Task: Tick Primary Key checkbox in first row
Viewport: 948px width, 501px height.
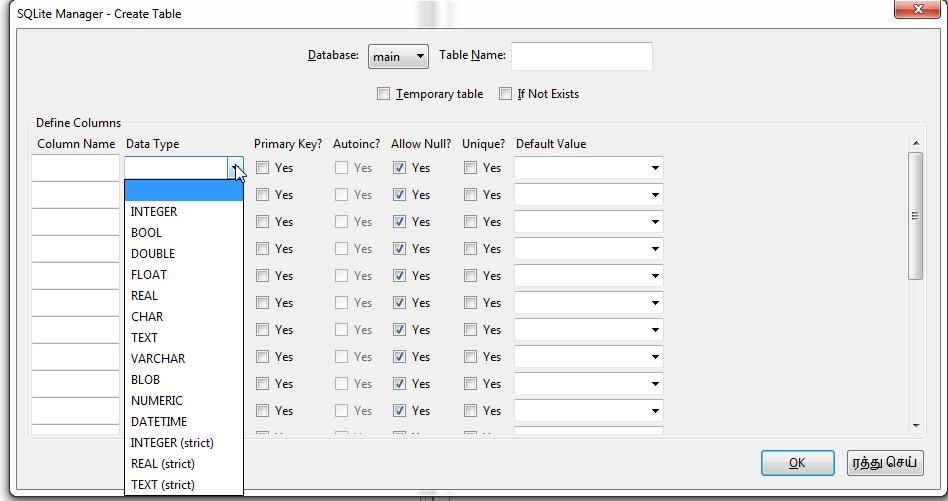Action: [x=262, y=168]
